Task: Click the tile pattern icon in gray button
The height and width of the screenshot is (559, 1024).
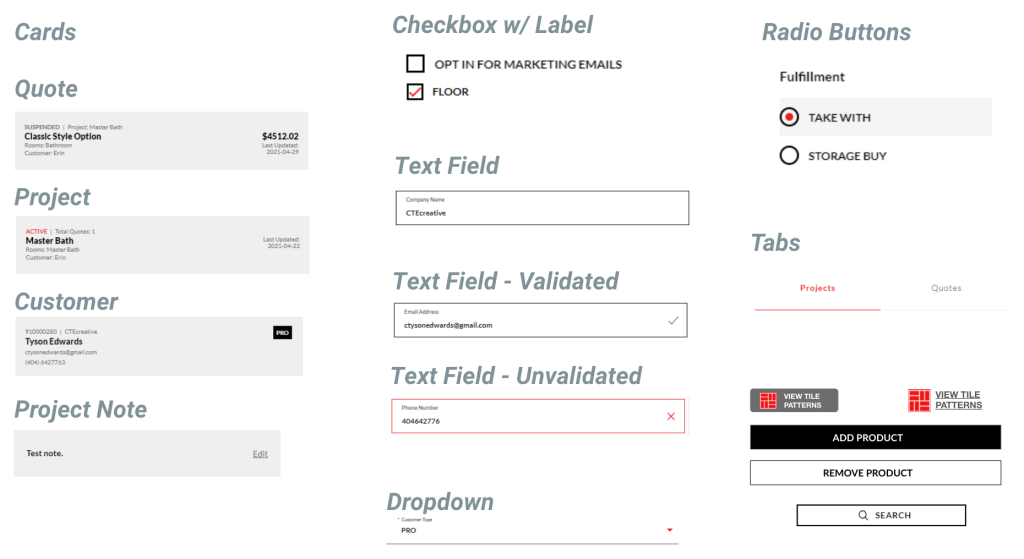Action: pyautogui.click(x=768, y=401)
